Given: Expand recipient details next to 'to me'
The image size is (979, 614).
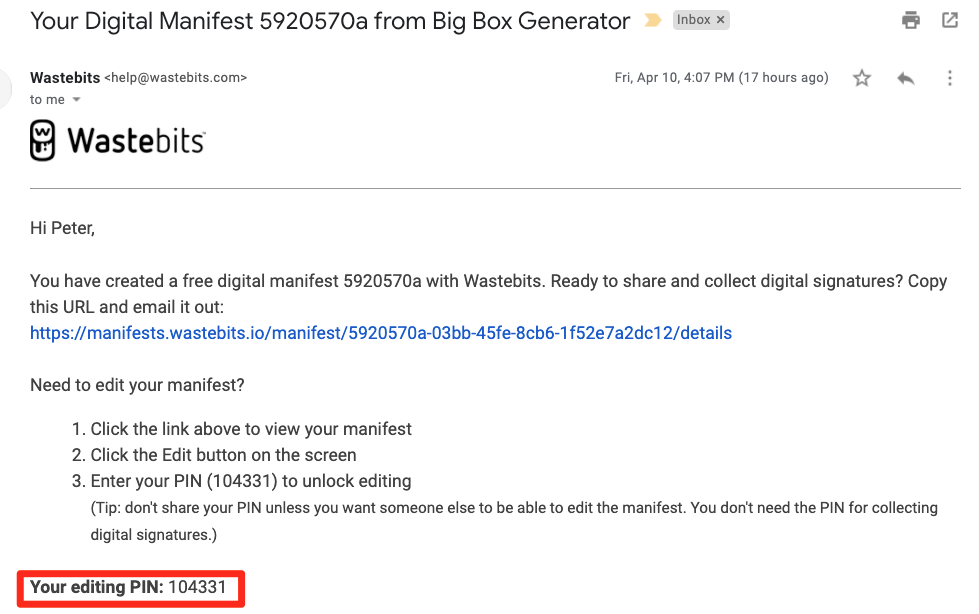Looking at the screenshot, I should 76,100.
